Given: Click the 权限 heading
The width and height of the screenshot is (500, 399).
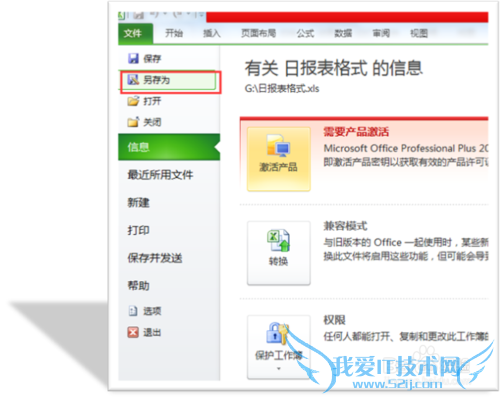Looking at the screenshot, I should coord(334,320).
